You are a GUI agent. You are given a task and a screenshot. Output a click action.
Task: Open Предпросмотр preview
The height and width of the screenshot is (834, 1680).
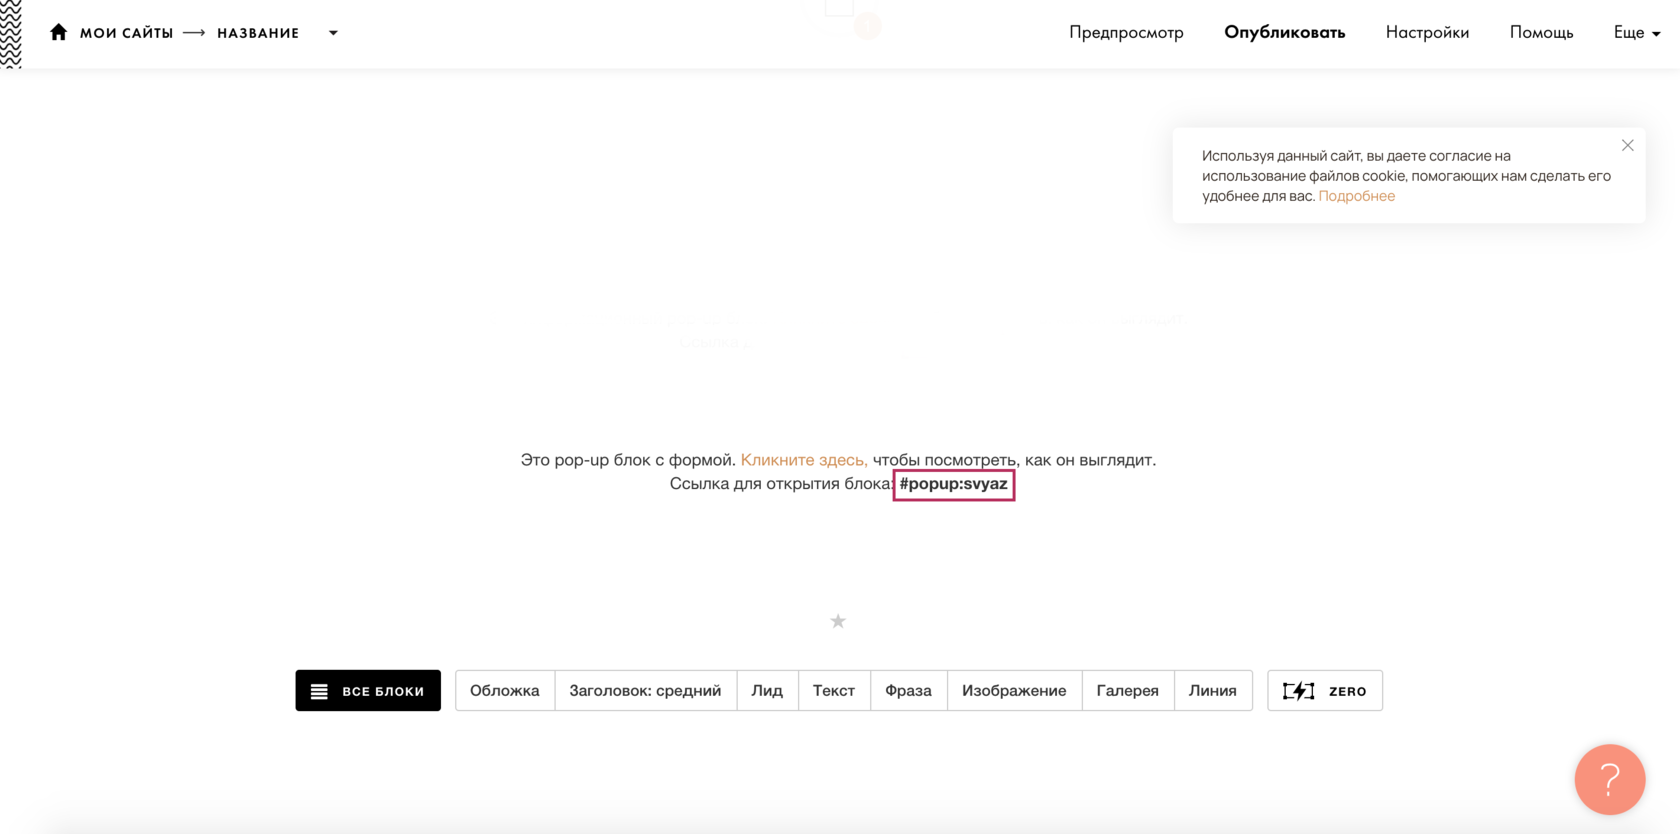(1126, 32)
